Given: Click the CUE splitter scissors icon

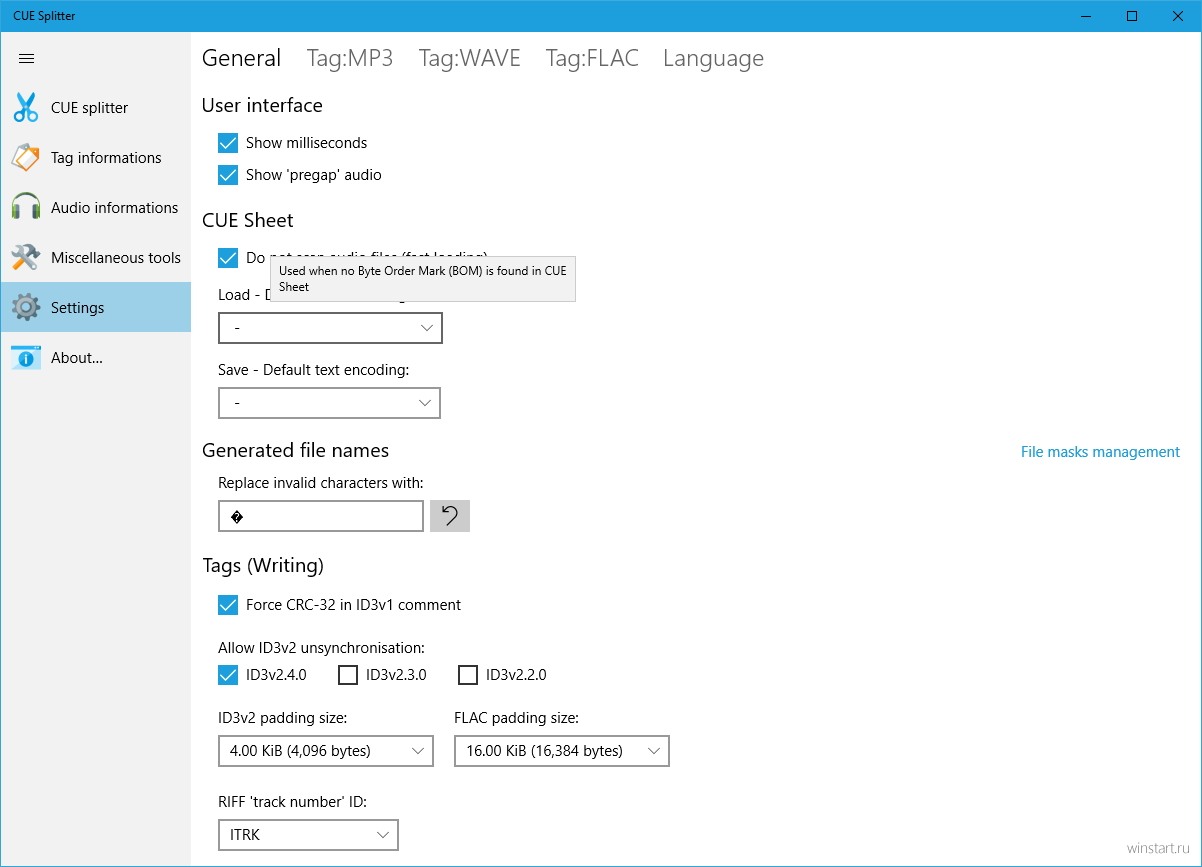Looking at the screenshot, I should pos(26,108).
